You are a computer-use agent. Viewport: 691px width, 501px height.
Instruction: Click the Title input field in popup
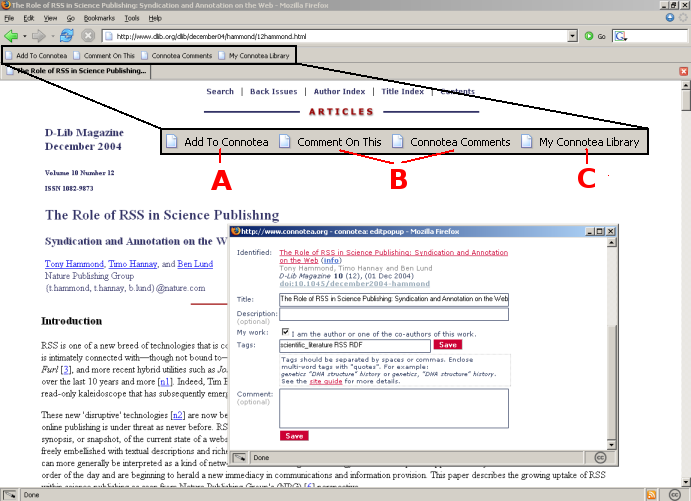pyautogui.click(x=394, y=299)
